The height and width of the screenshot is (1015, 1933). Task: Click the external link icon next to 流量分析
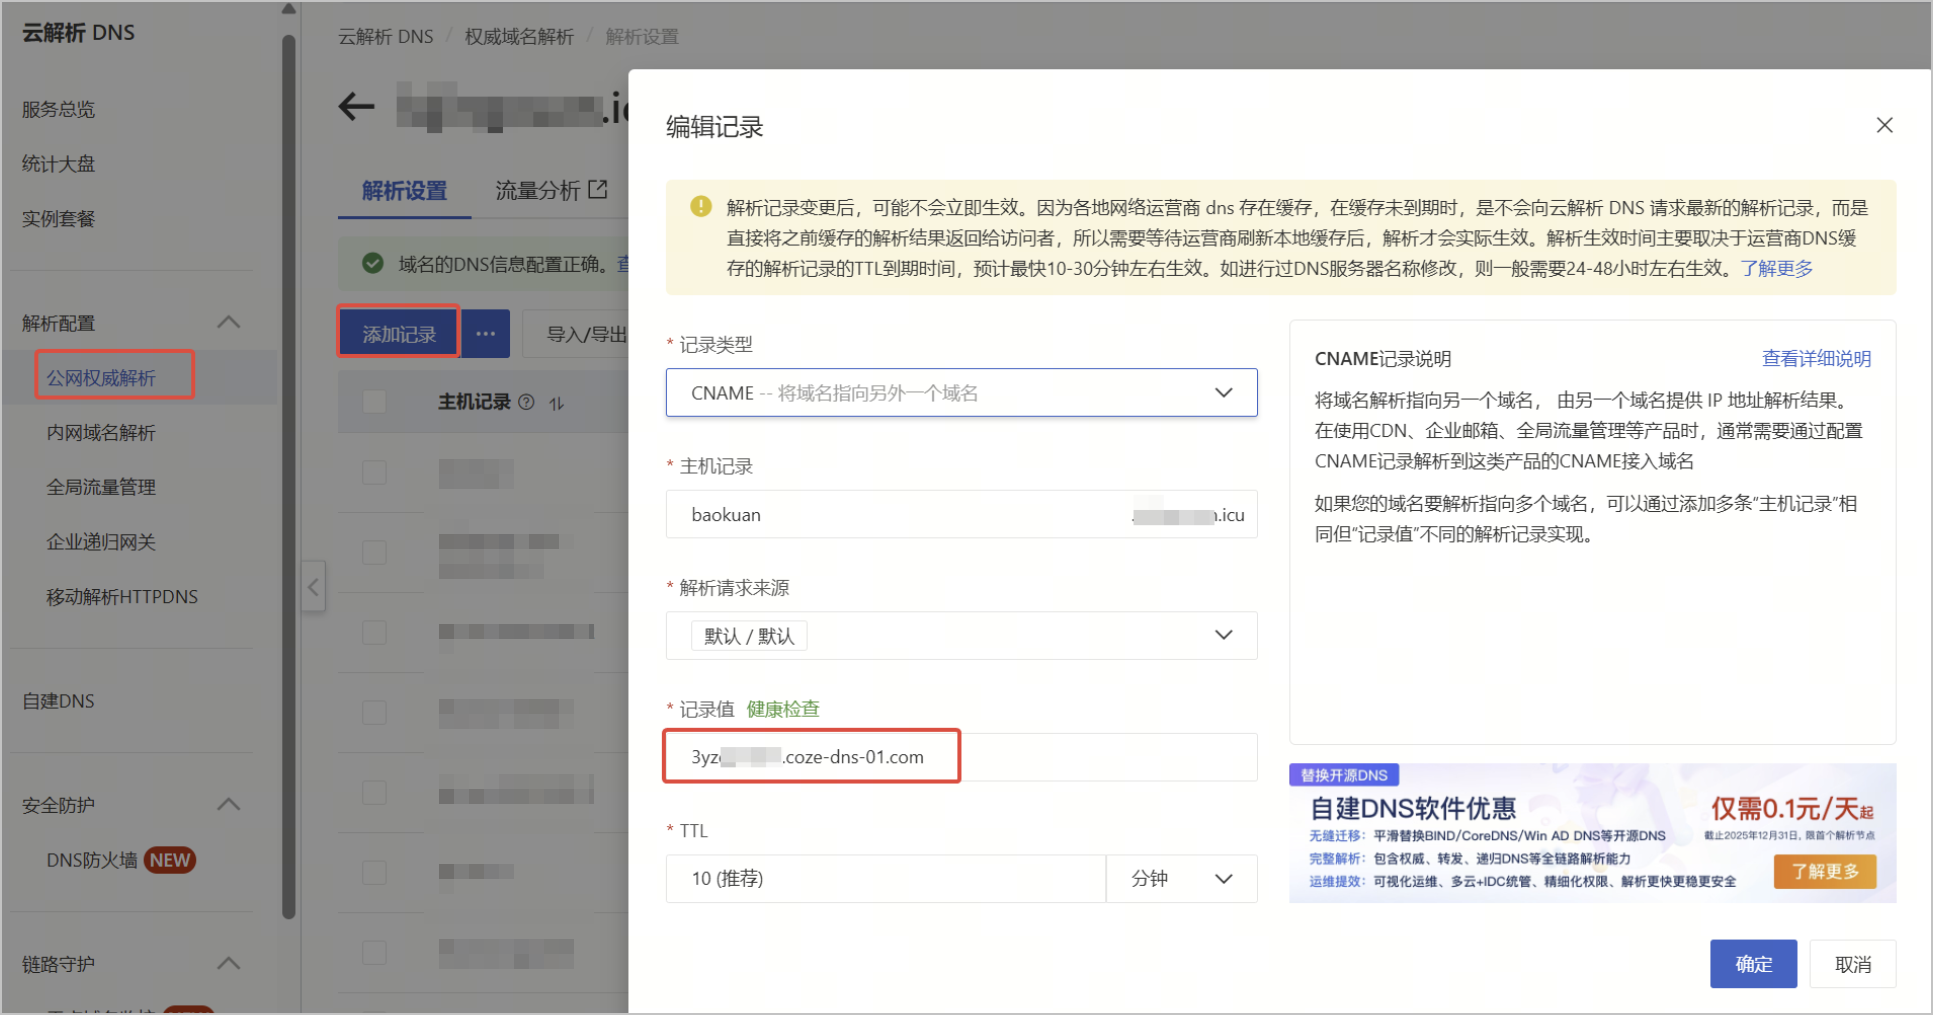point(598,189)
